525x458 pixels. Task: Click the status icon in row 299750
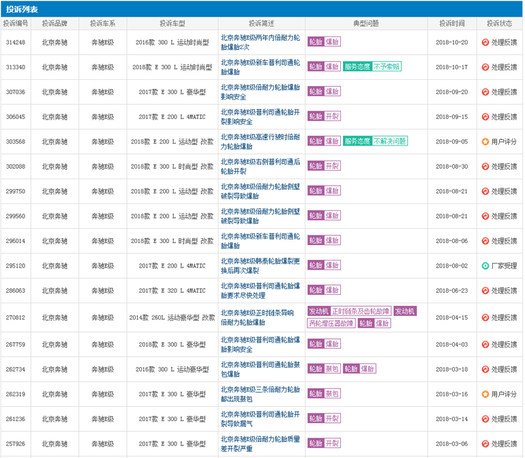click(485, 191)
